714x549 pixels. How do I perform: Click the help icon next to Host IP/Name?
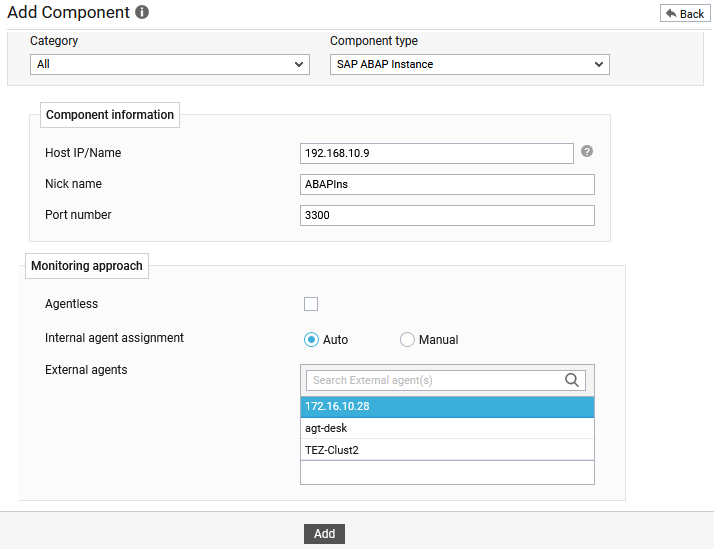coord(587,152)
